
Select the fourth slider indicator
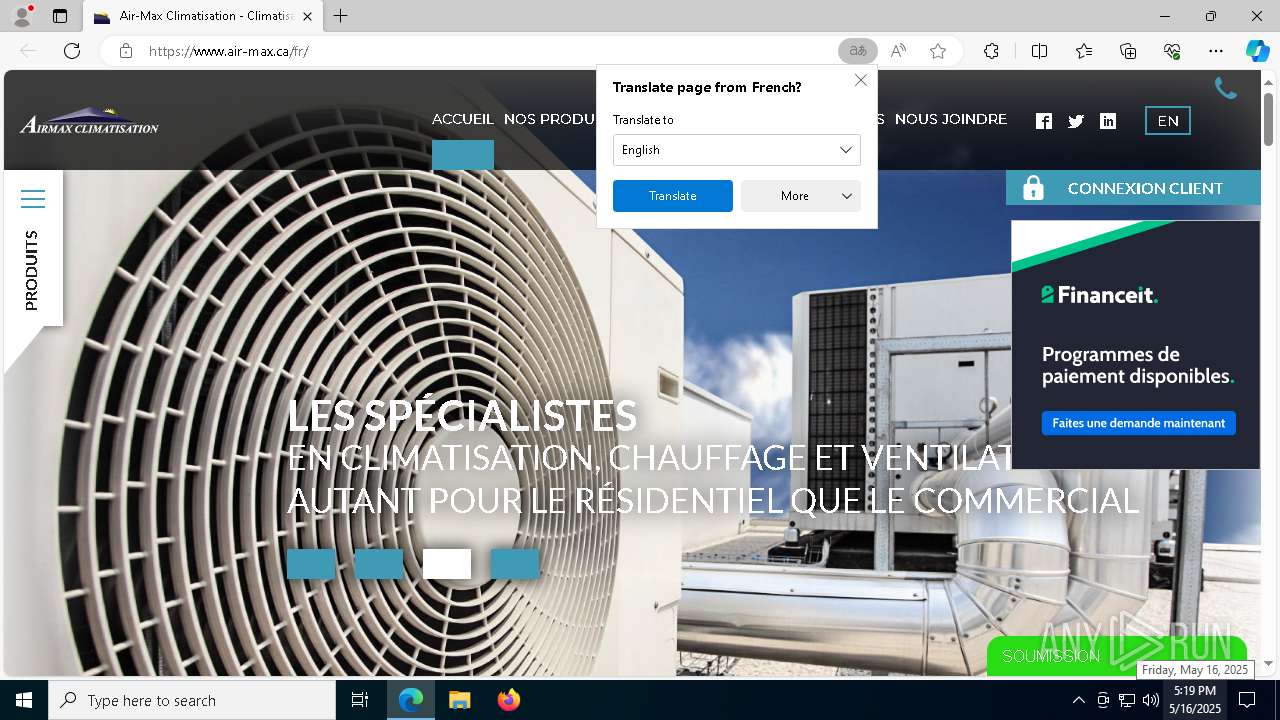click(515, 564)
